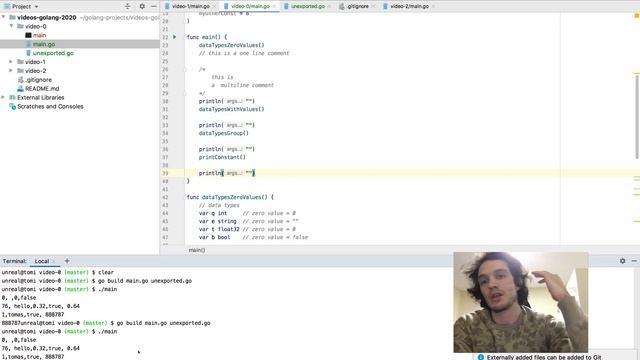Click the Externally added files notification
Image resolution: width=640 pixels, height=360 pixels.
click(544, 357)
